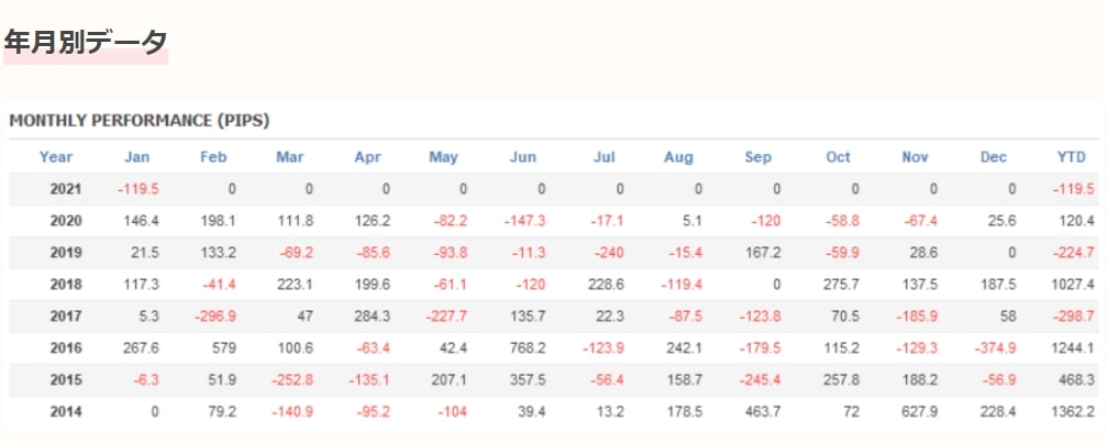Select the 2016 year row label
The image size is (1107, 443).
point(65,347)
